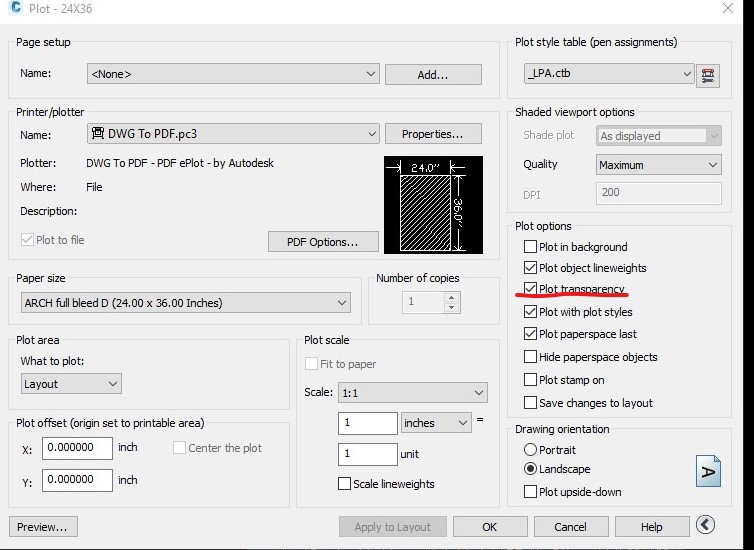Click Apply to Layout button

(393, 527)
